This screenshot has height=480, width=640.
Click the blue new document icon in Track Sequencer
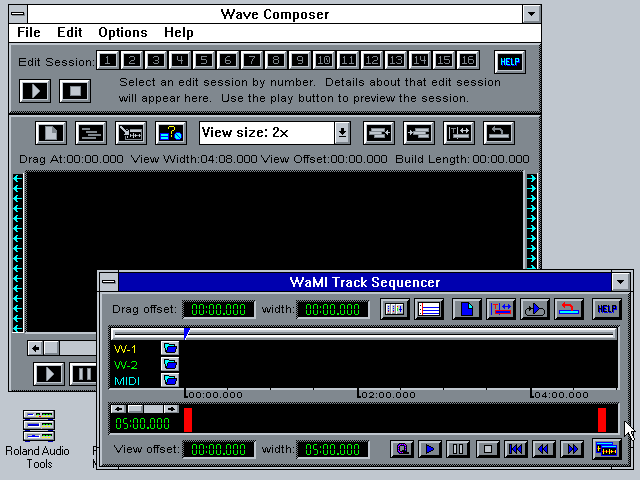(467, 309)
